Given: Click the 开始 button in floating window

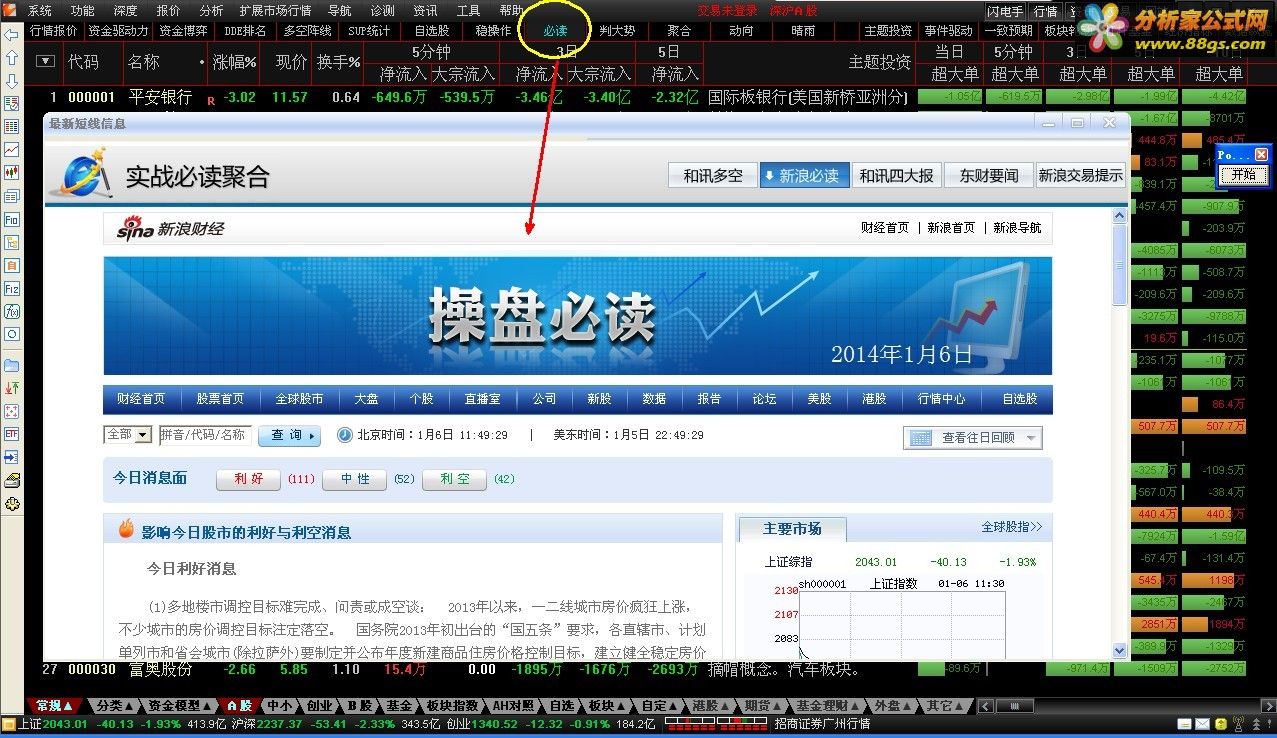Looking at the screenshot, I should (1243, 174).
